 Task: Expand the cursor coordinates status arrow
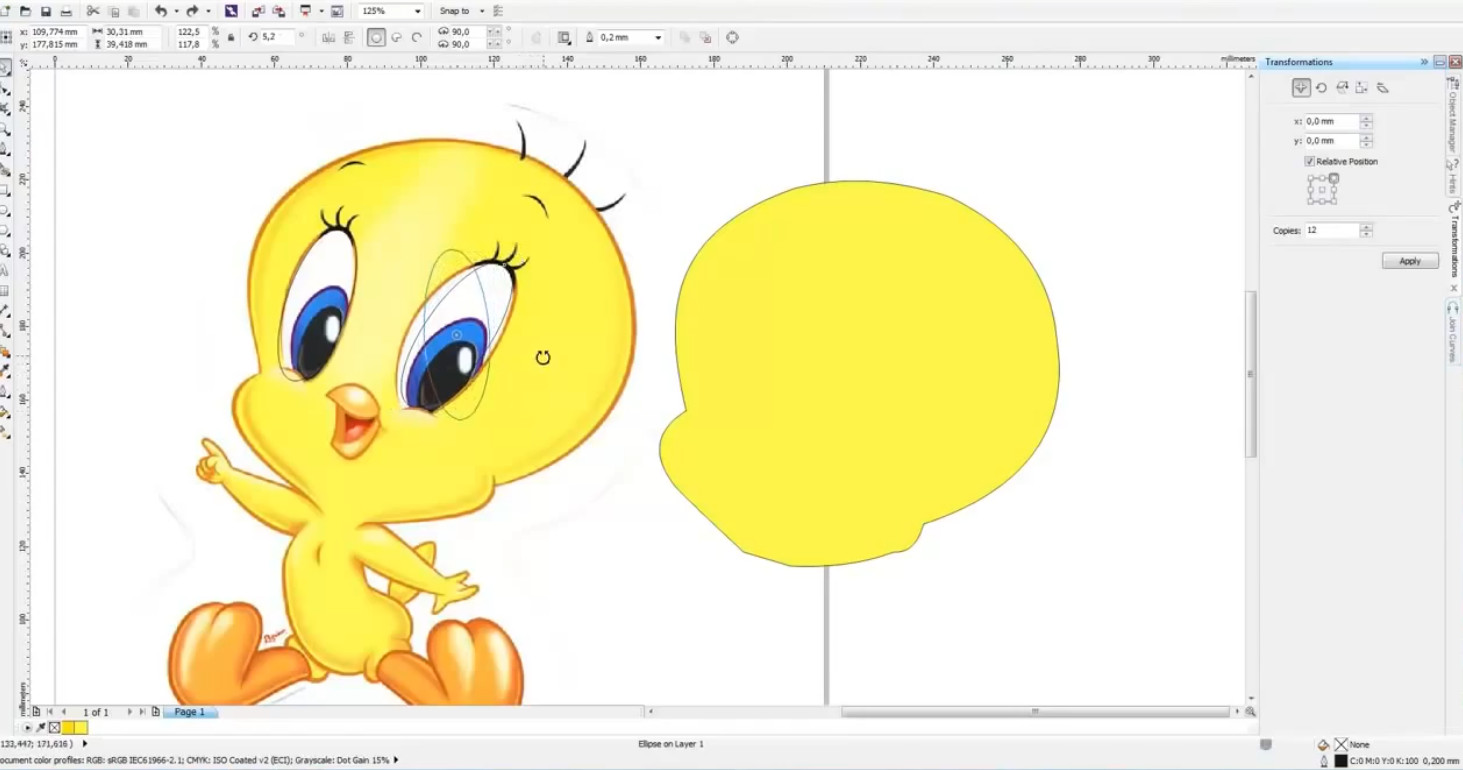84,744
